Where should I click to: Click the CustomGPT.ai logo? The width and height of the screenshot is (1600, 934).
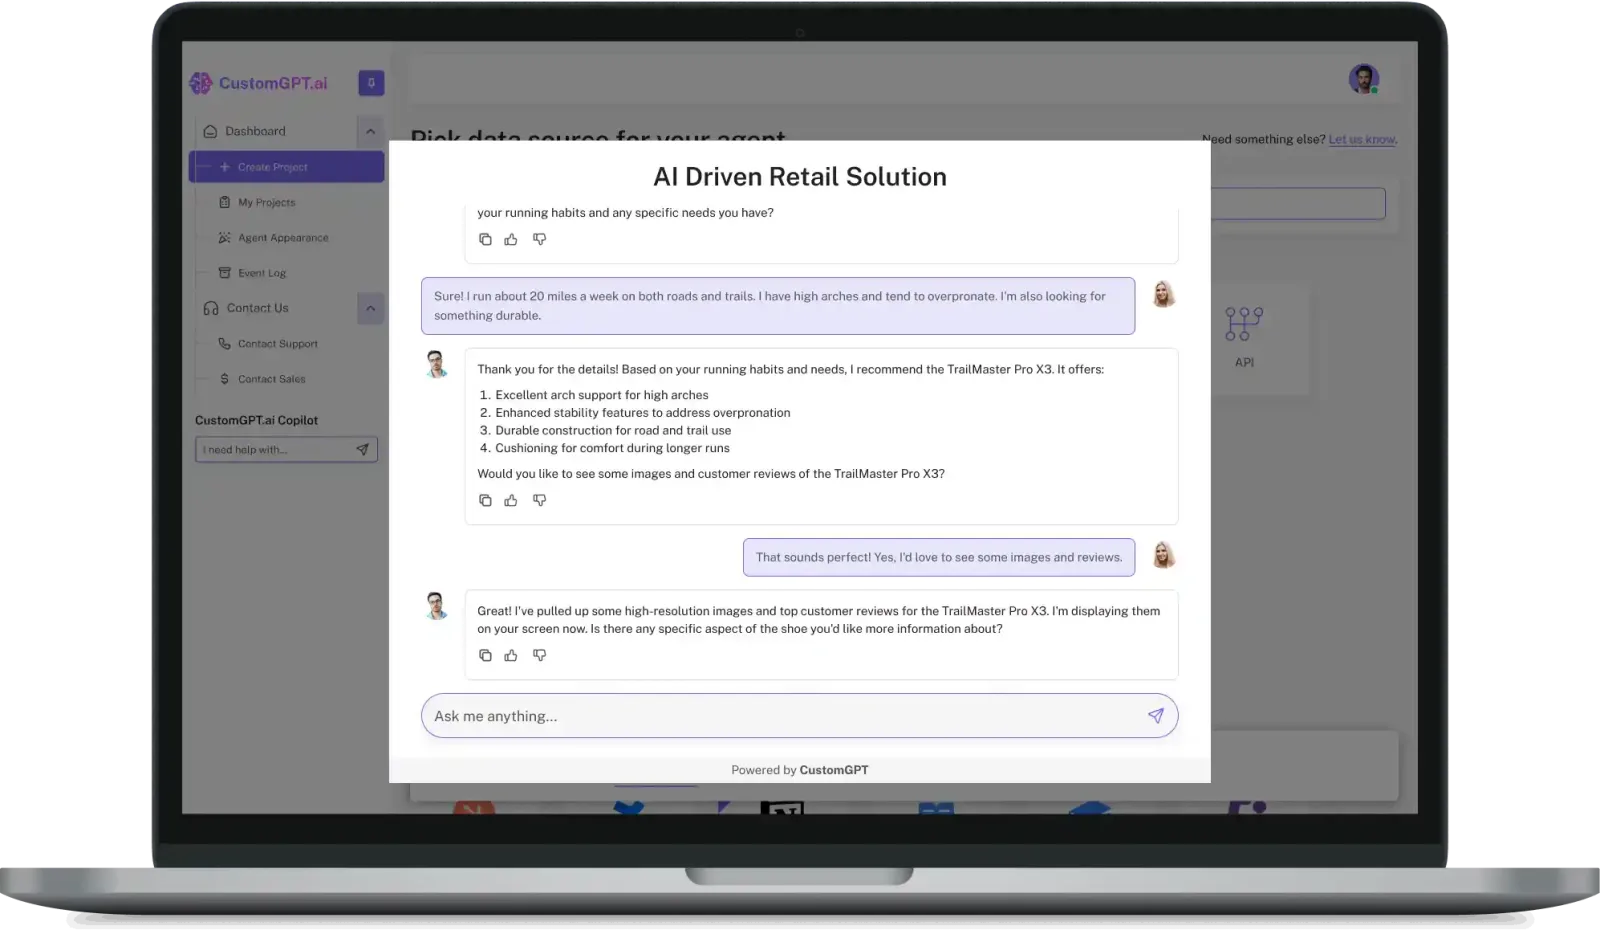259,83
